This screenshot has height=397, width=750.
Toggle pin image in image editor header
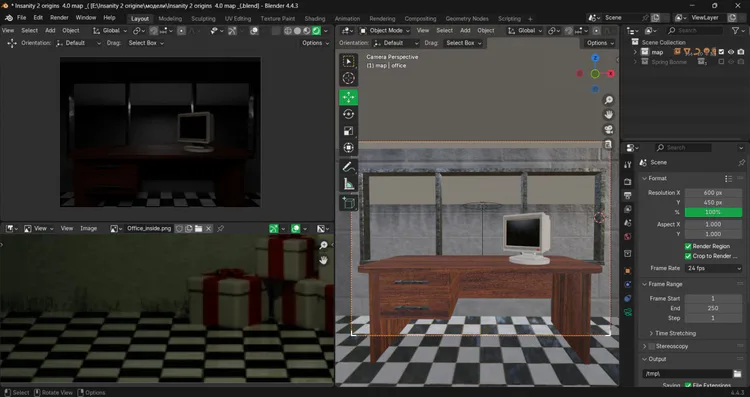(221, 229)
